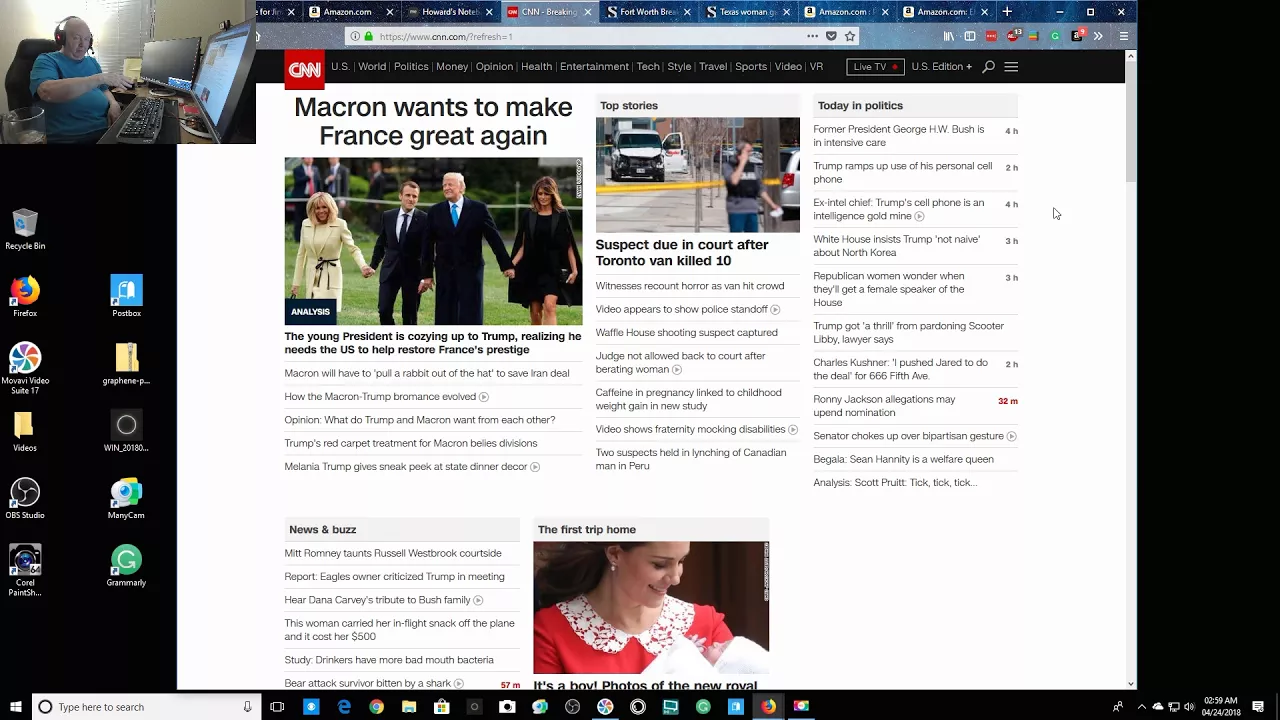The height and width of the screenshot is (720, 1280).
Task: Open the Firefox application menu
Action: click(1124, 36)
